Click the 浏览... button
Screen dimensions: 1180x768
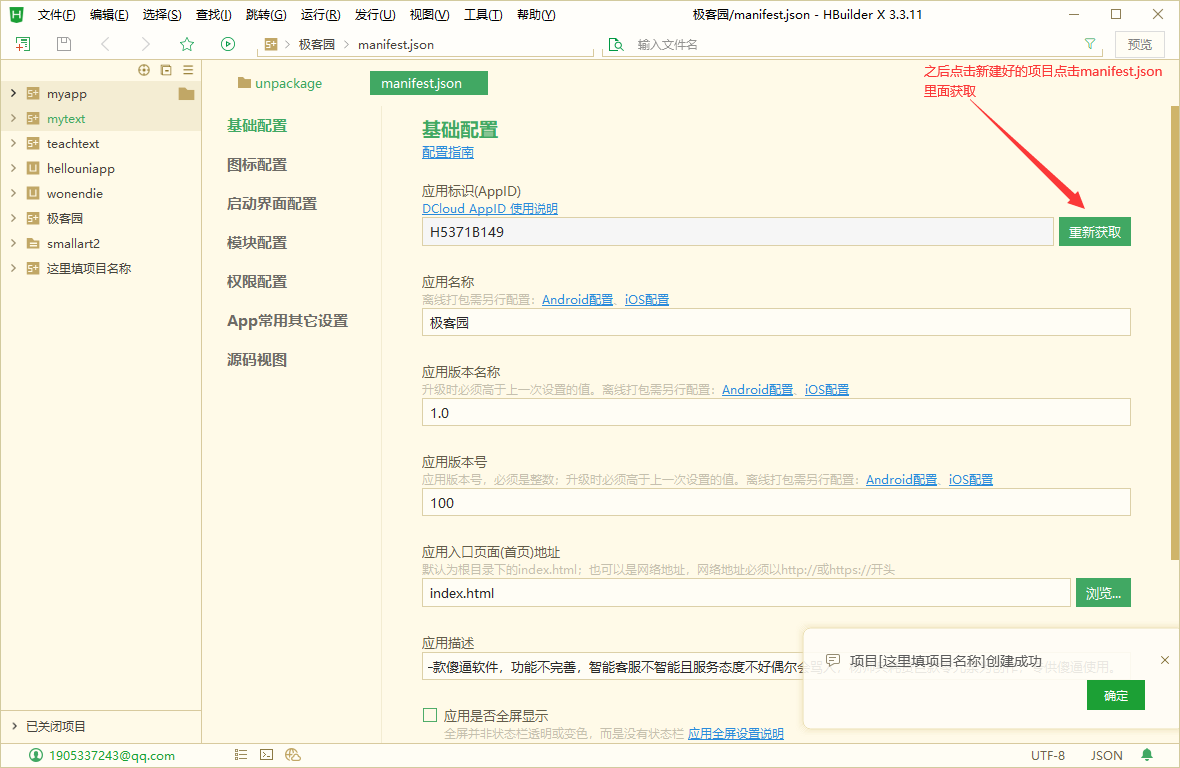click(x=1103, y=593)
